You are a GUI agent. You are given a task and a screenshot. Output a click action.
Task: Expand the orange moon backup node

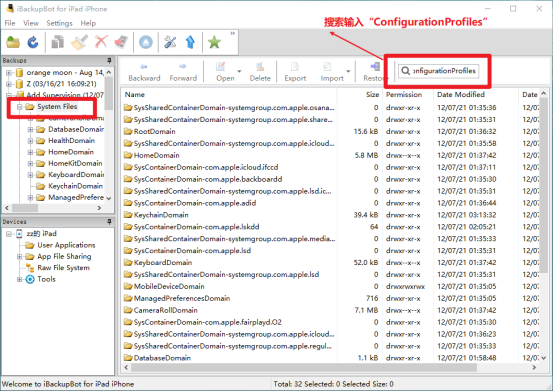tap(9, 73)
